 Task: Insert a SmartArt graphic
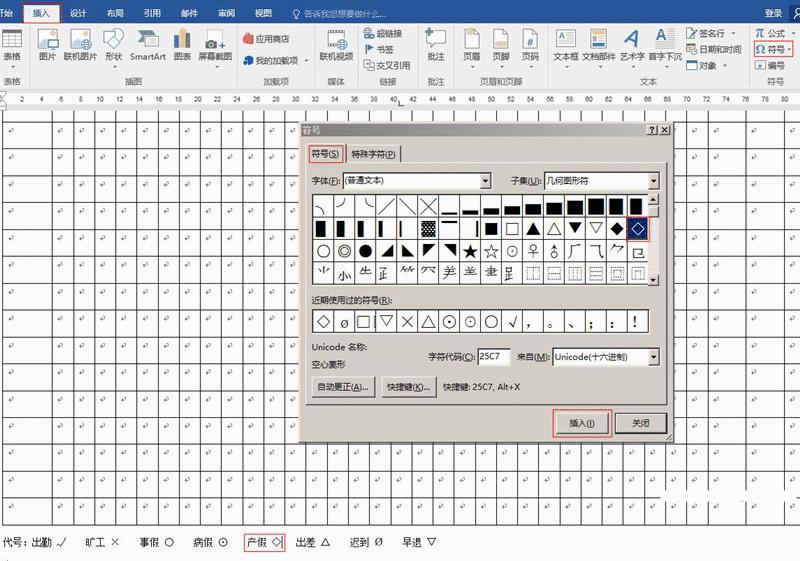pyautogui.click(x=147, y=45)
